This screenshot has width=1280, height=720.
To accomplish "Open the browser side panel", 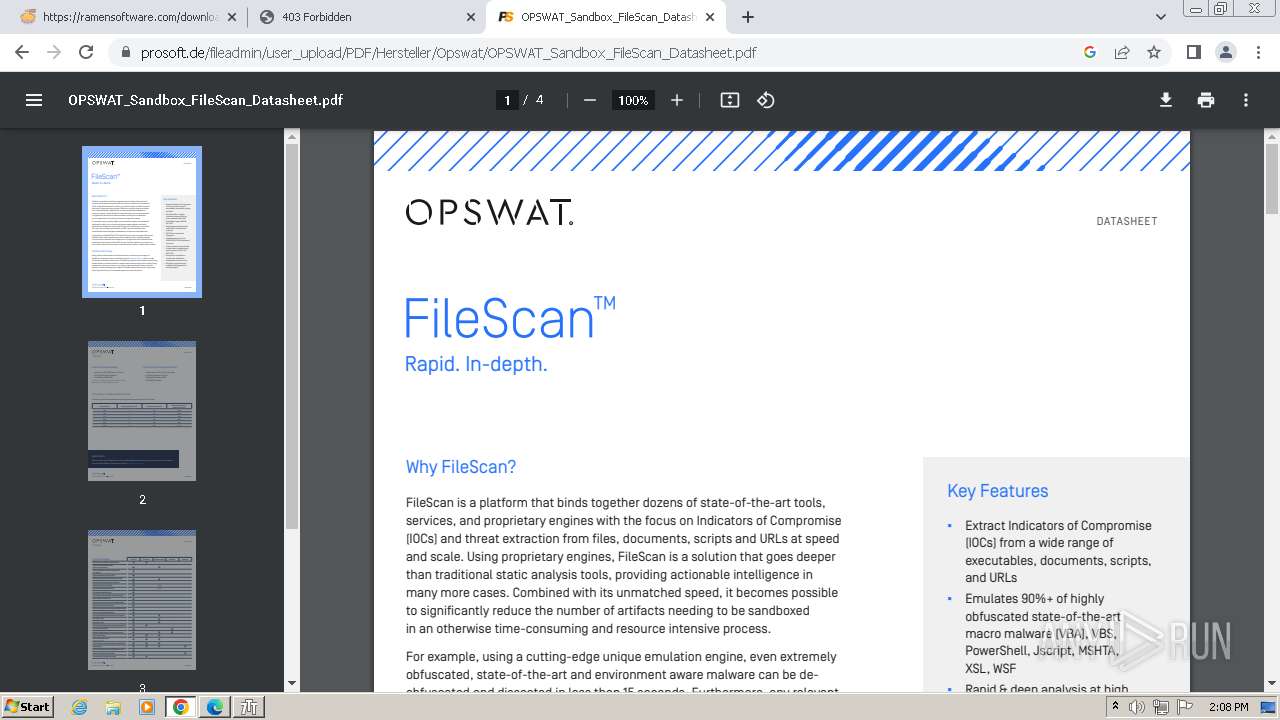I will 1194,52.
